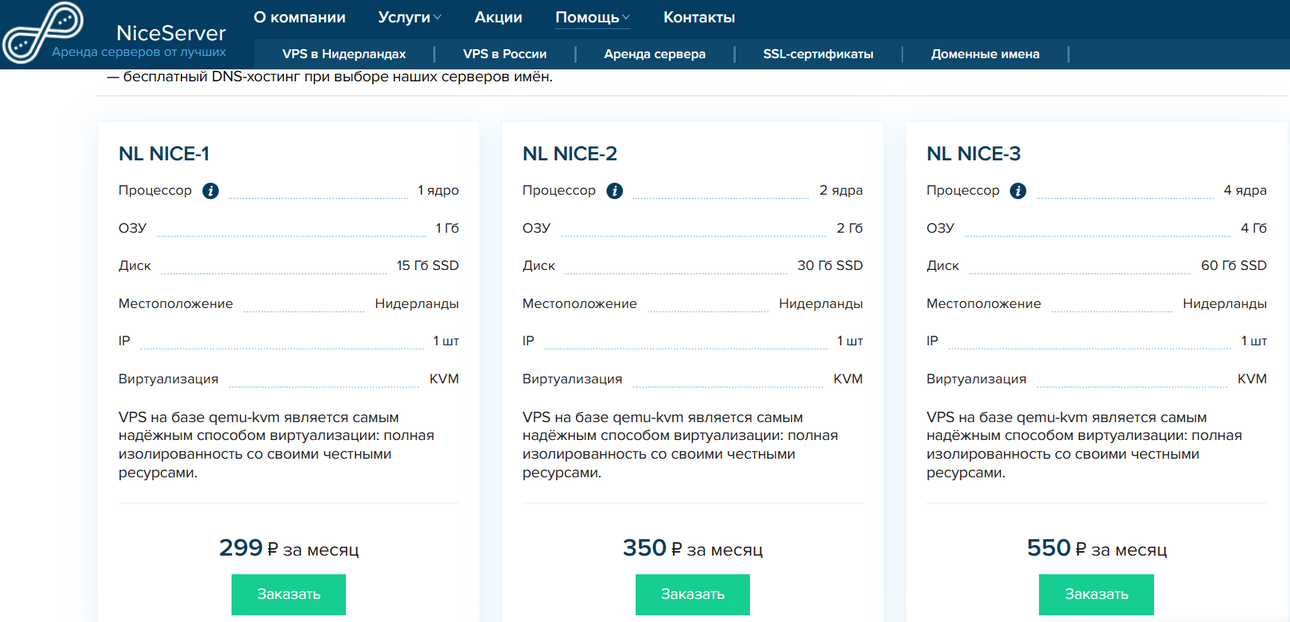This screenshot has width=1290, height=622.
Task: Click the processor info icon in NL NICE-2
Action: pyautogui.click(x=614, y=191)
